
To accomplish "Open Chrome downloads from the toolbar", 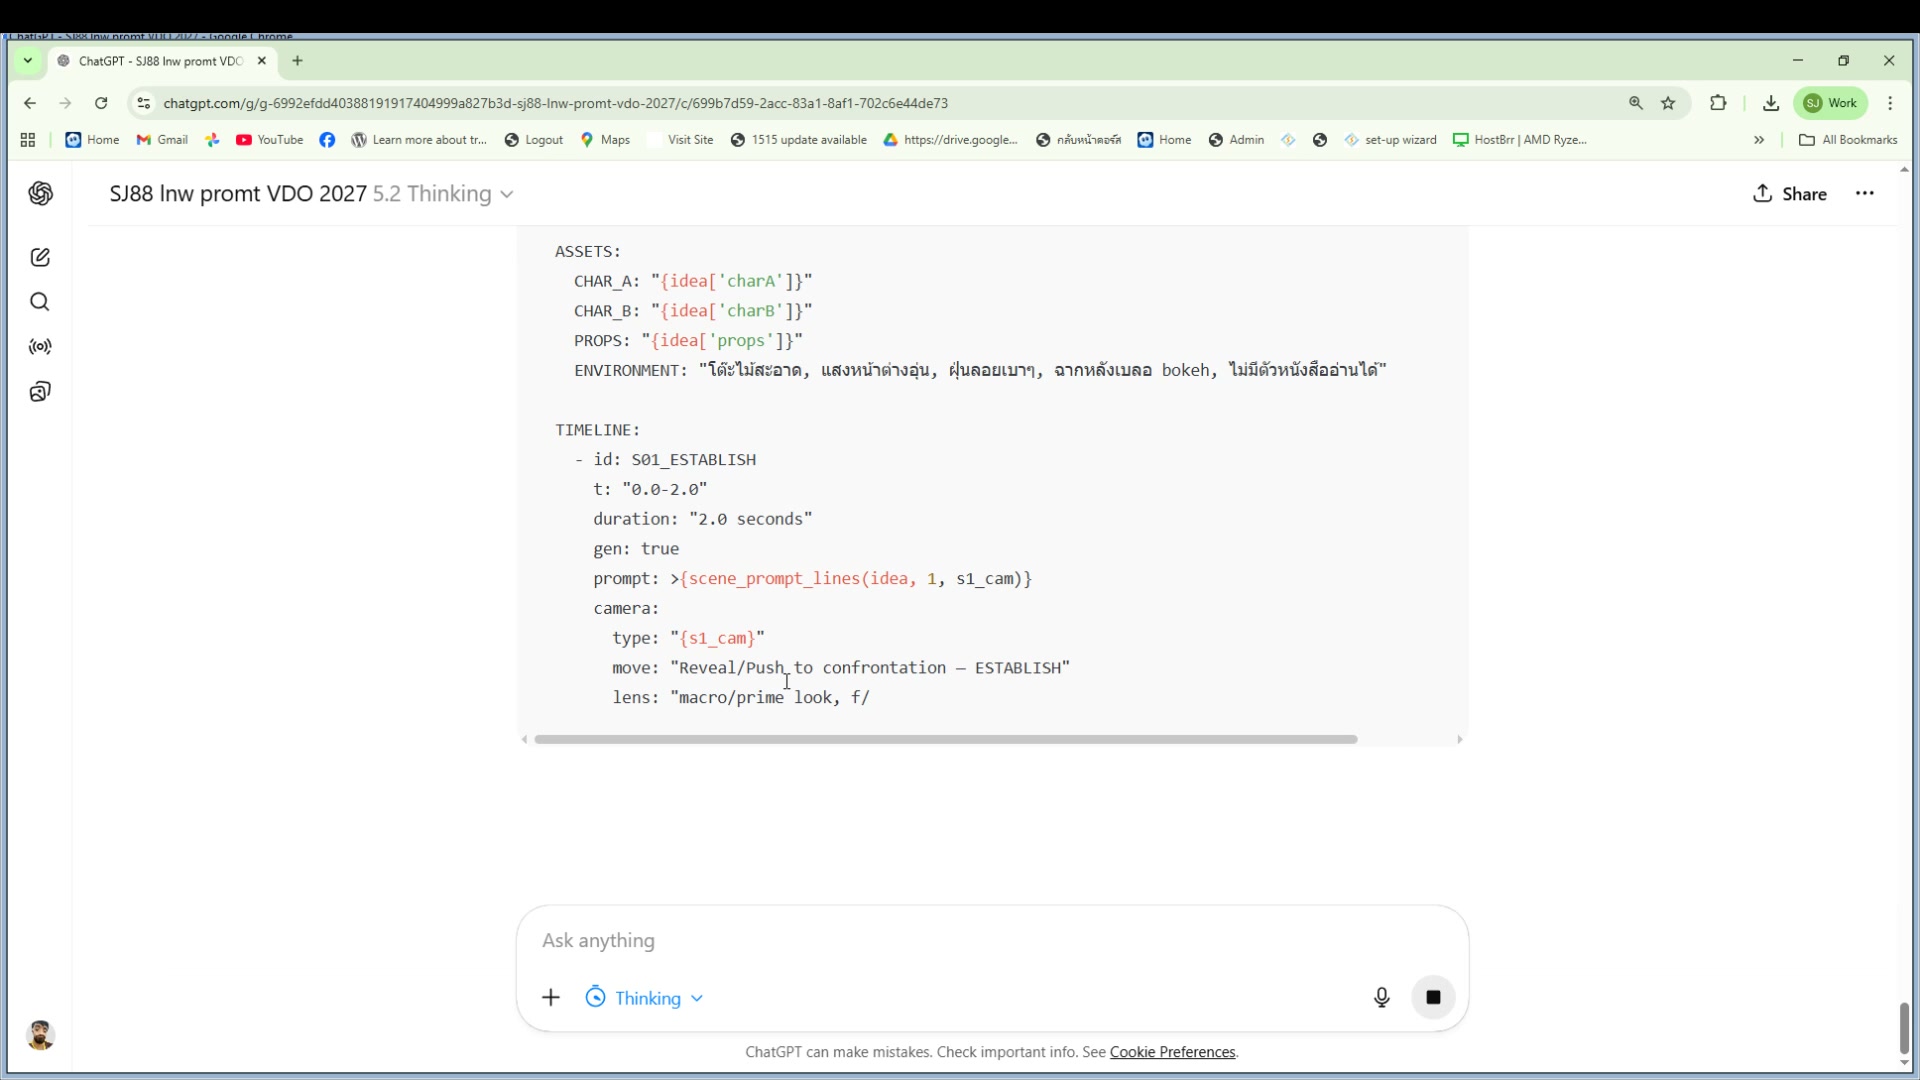I will (1771, 103).
